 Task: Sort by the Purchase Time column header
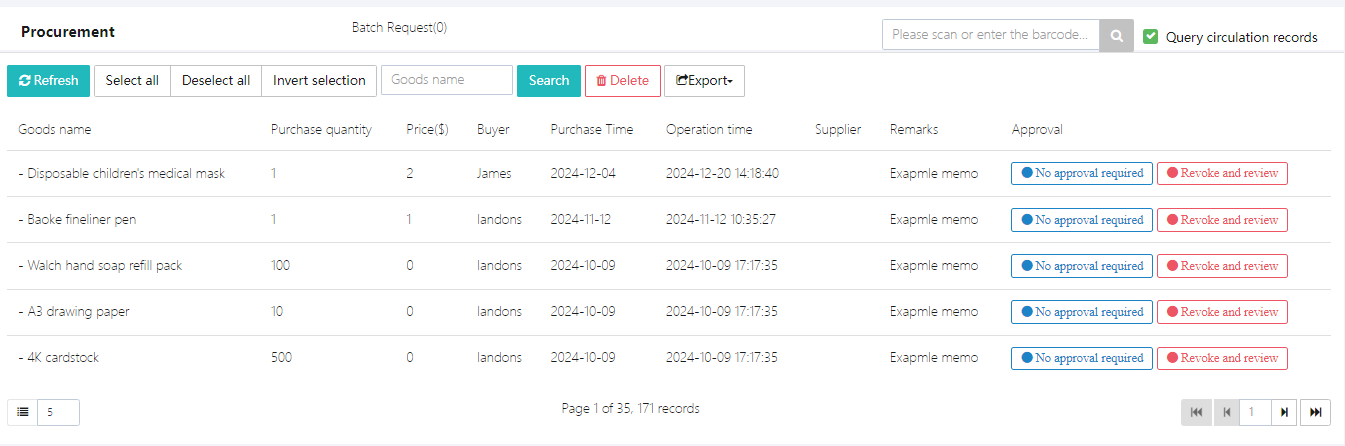590,129
